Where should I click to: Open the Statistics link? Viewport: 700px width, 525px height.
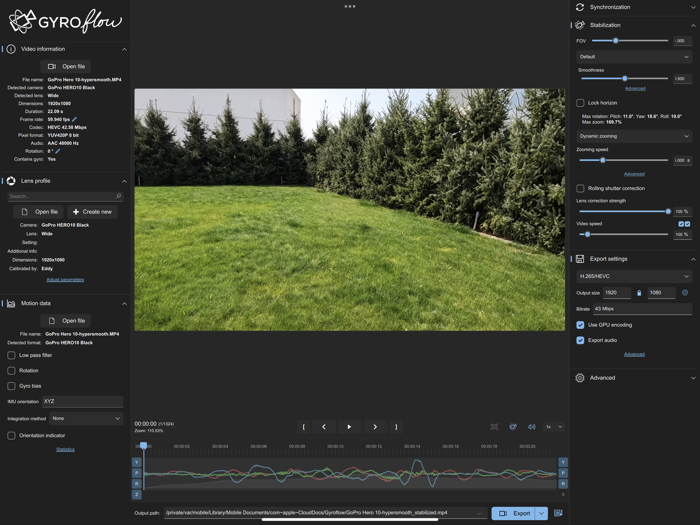(x=65, y=449)
